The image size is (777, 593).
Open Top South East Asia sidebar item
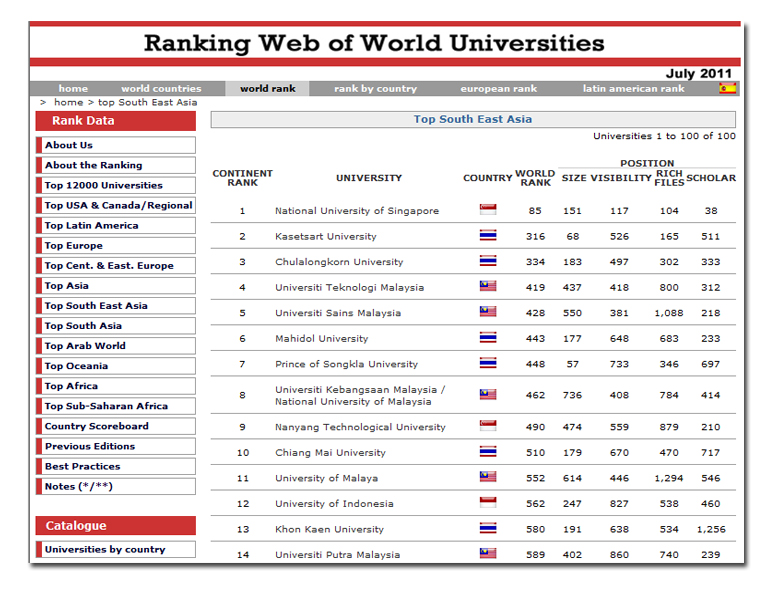[116, 306]
